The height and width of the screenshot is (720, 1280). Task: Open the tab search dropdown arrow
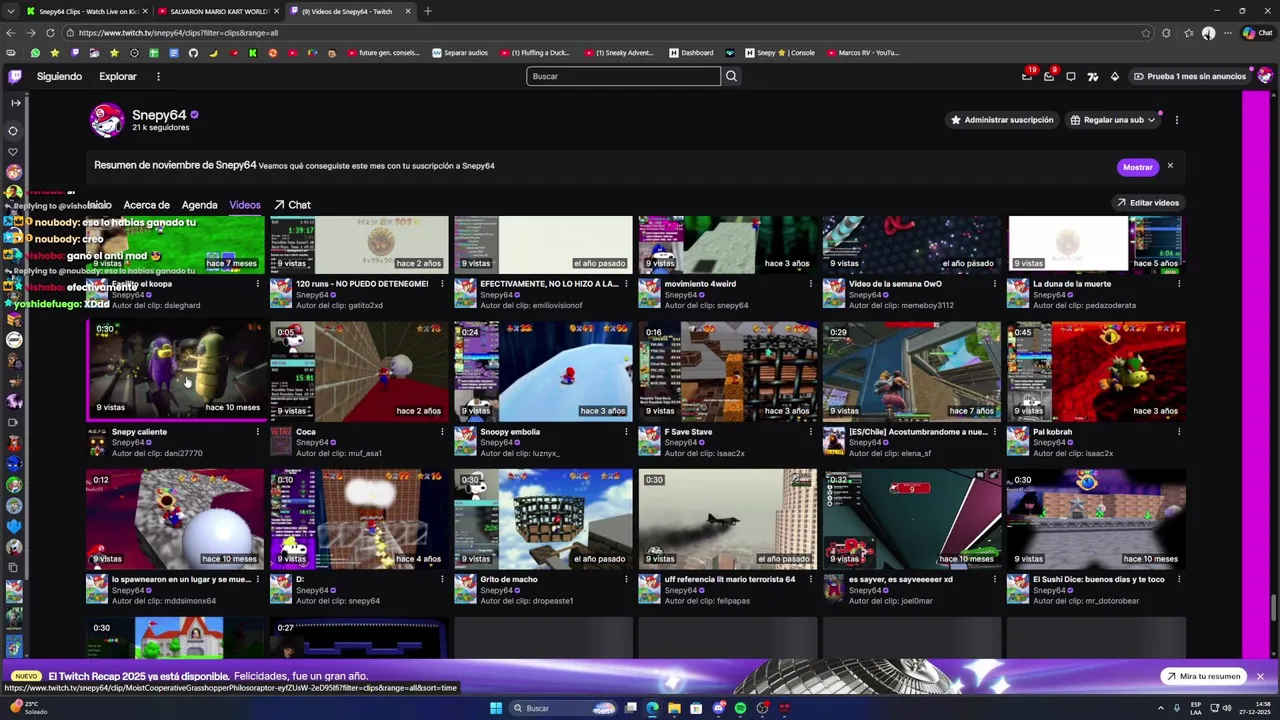(x=12, y=11)
